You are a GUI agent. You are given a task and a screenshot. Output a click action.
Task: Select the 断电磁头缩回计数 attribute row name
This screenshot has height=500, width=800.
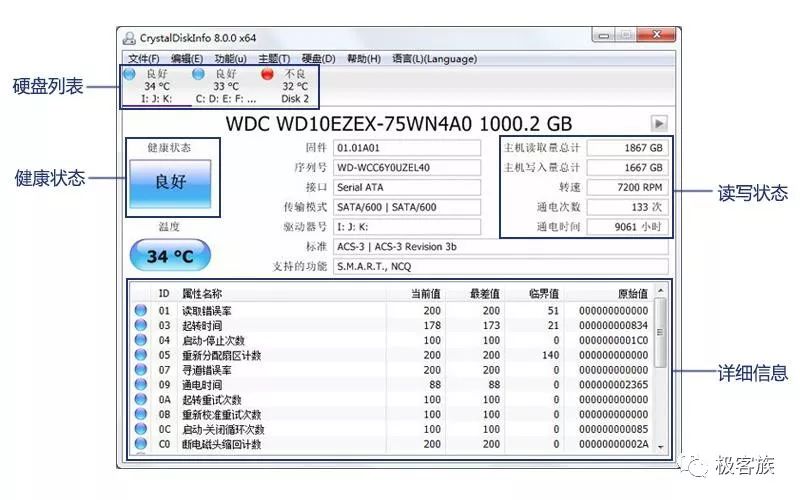point(221,444)
